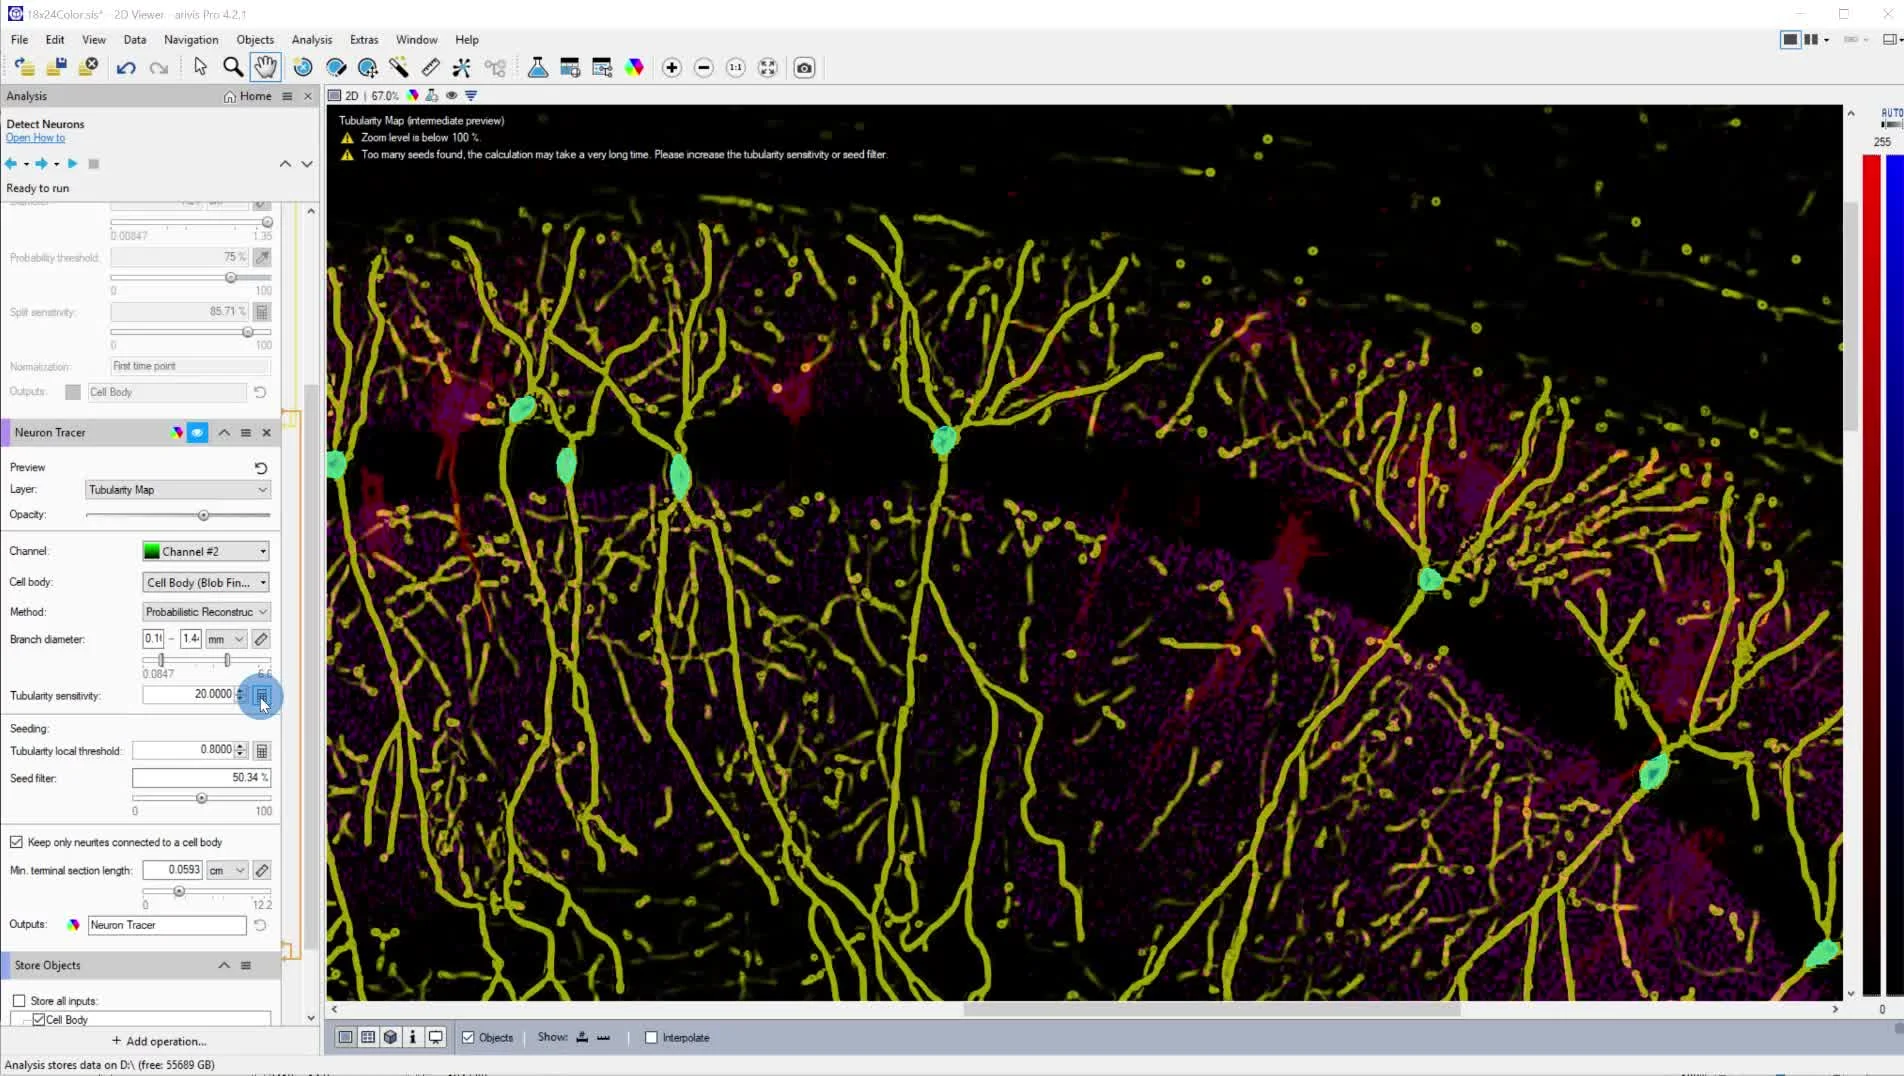Zoom in with the plus button
This screenshot has height=1076, width=1904.
click(672, 67)
